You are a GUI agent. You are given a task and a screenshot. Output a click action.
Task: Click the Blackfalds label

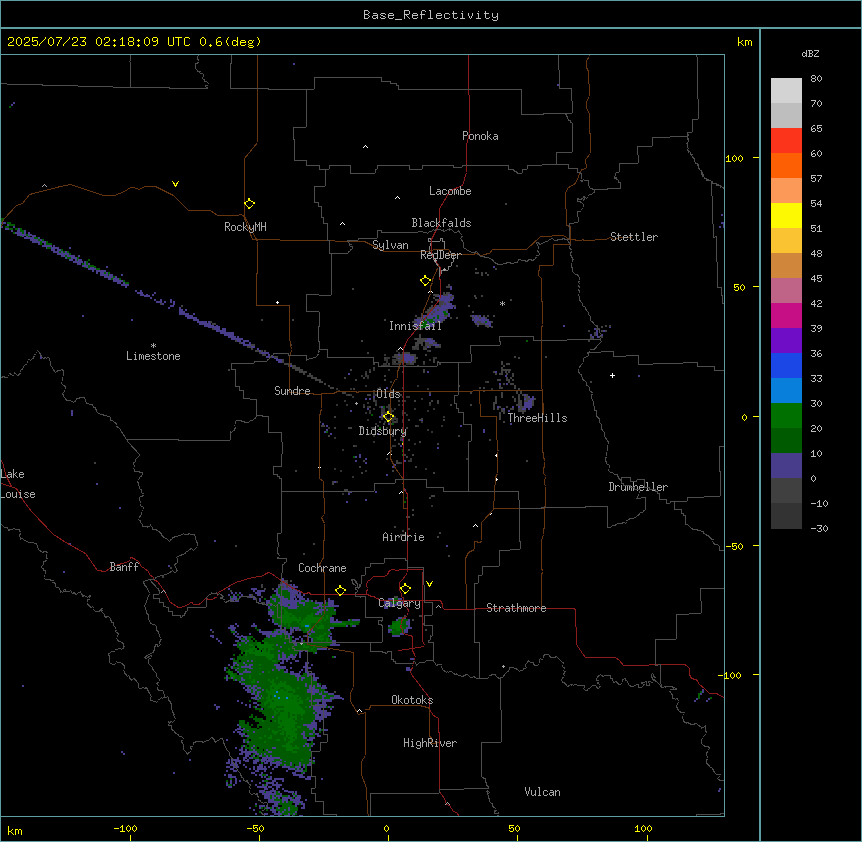coord(441,223)
